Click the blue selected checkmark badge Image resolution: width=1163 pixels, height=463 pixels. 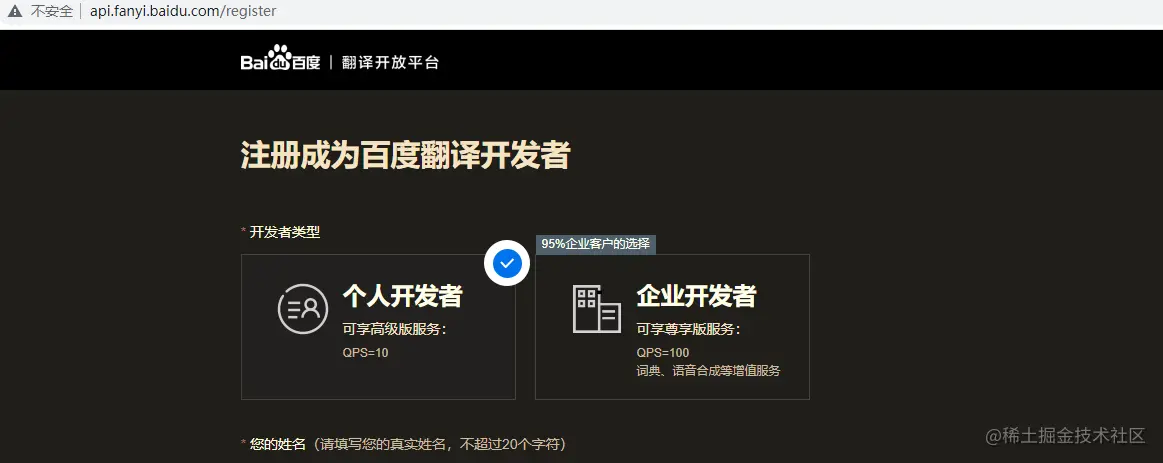click(507, 263)
